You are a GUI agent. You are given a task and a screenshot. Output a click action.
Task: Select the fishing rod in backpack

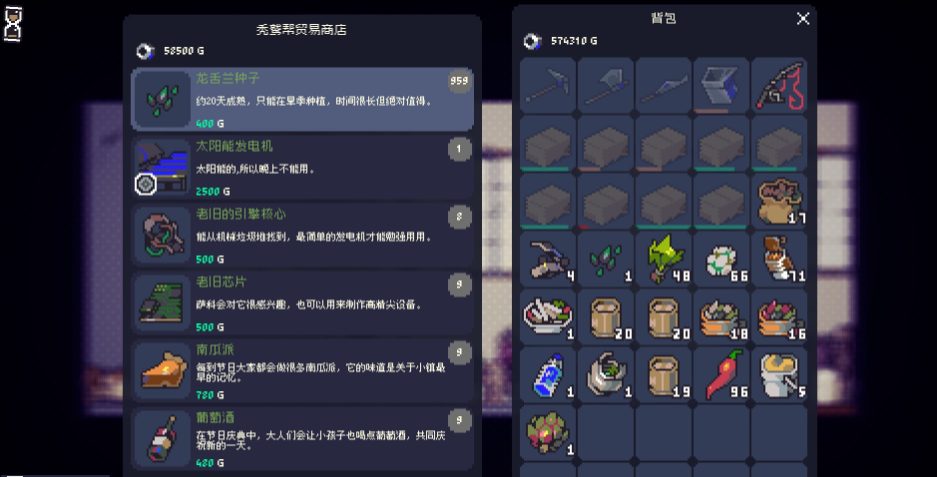tap(779, 85)
